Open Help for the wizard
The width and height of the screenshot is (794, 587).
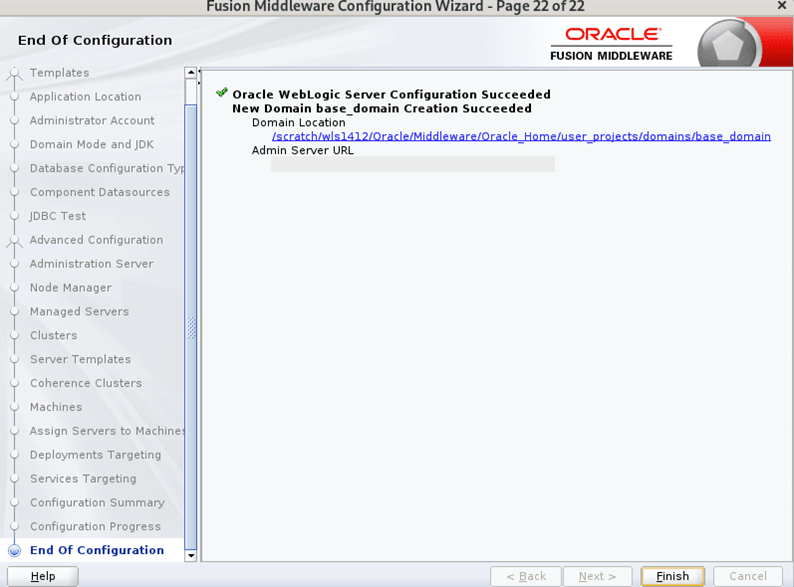coord(43,576)
